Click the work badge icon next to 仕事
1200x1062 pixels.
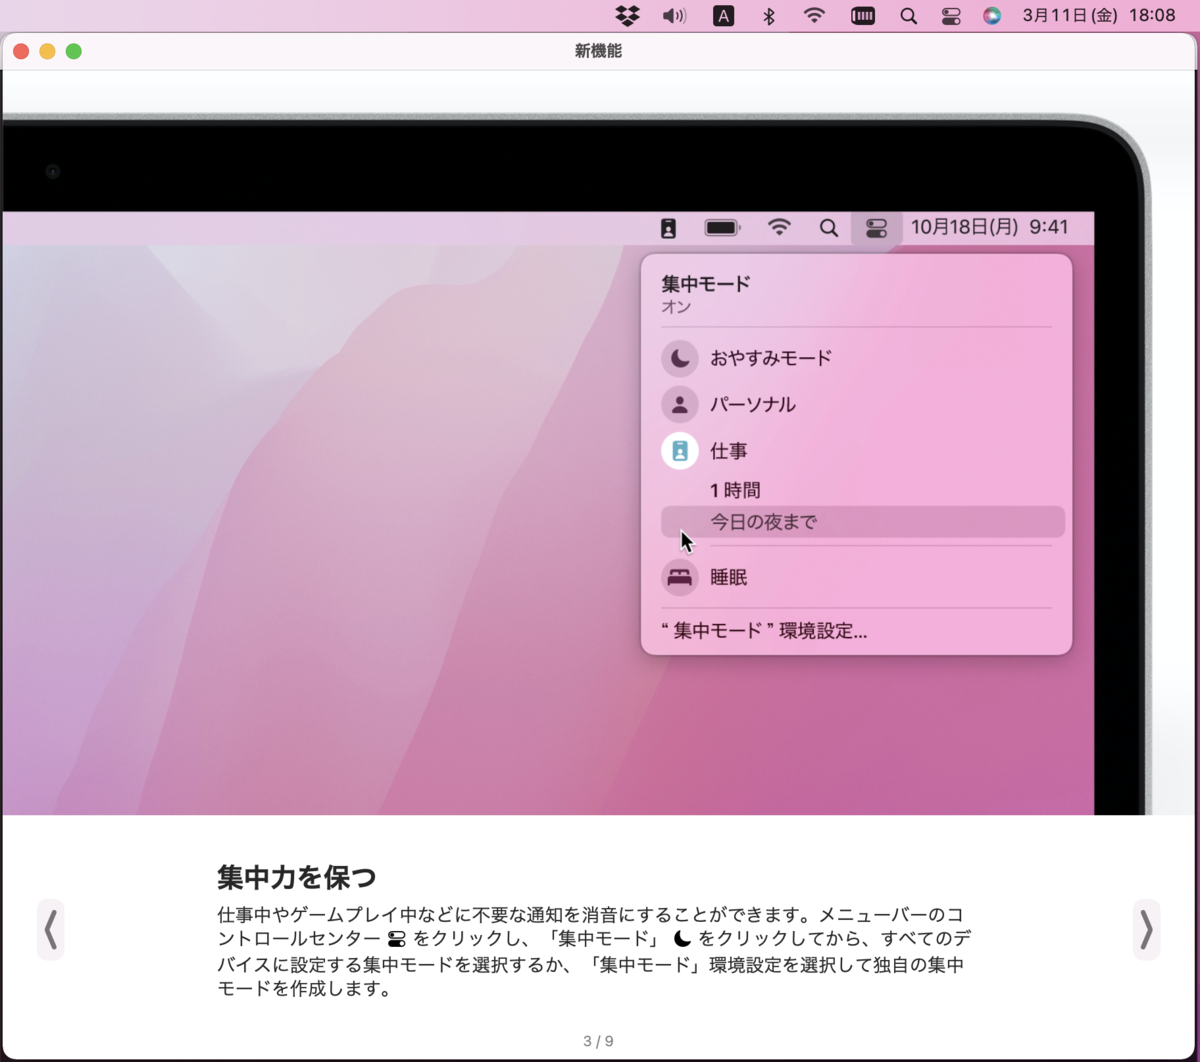(680, 450)
